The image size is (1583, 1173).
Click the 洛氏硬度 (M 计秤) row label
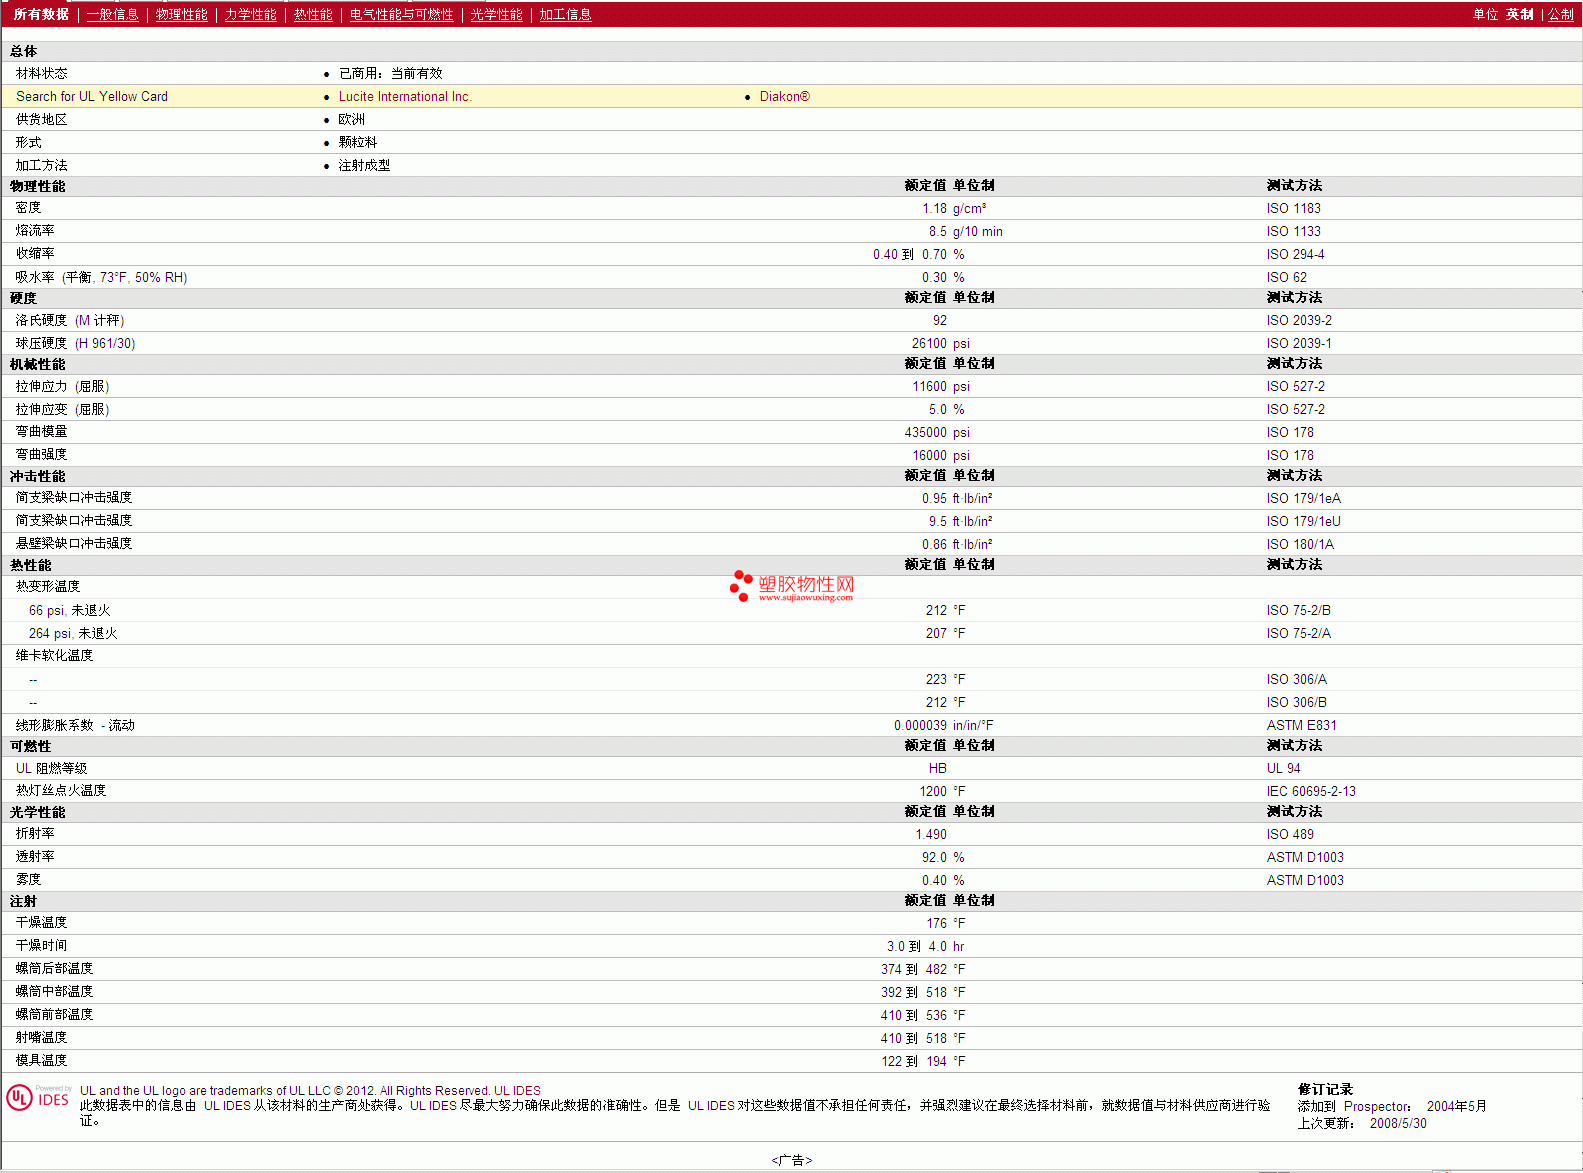point(70,320)
